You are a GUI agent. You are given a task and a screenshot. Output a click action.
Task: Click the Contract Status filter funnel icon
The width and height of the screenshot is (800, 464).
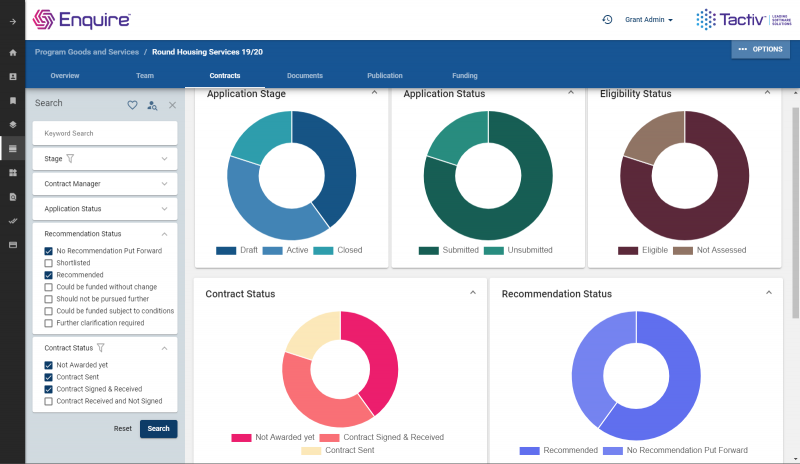tap(101, 348)
